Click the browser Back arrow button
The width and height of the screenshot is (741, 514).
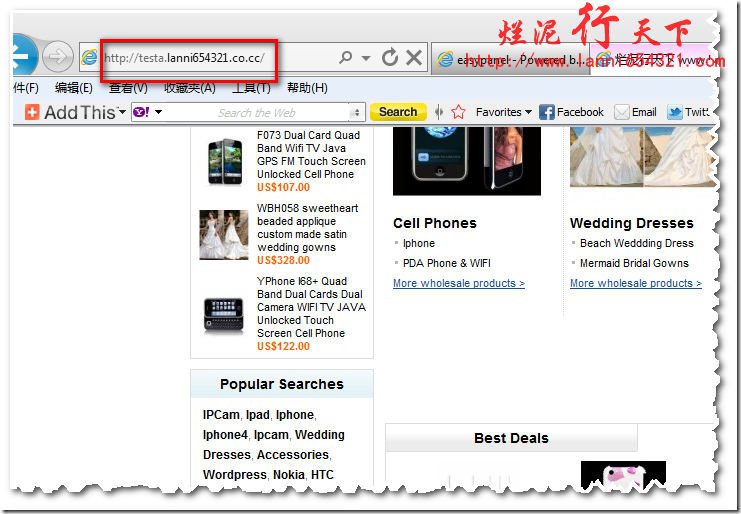coord(24,56)
